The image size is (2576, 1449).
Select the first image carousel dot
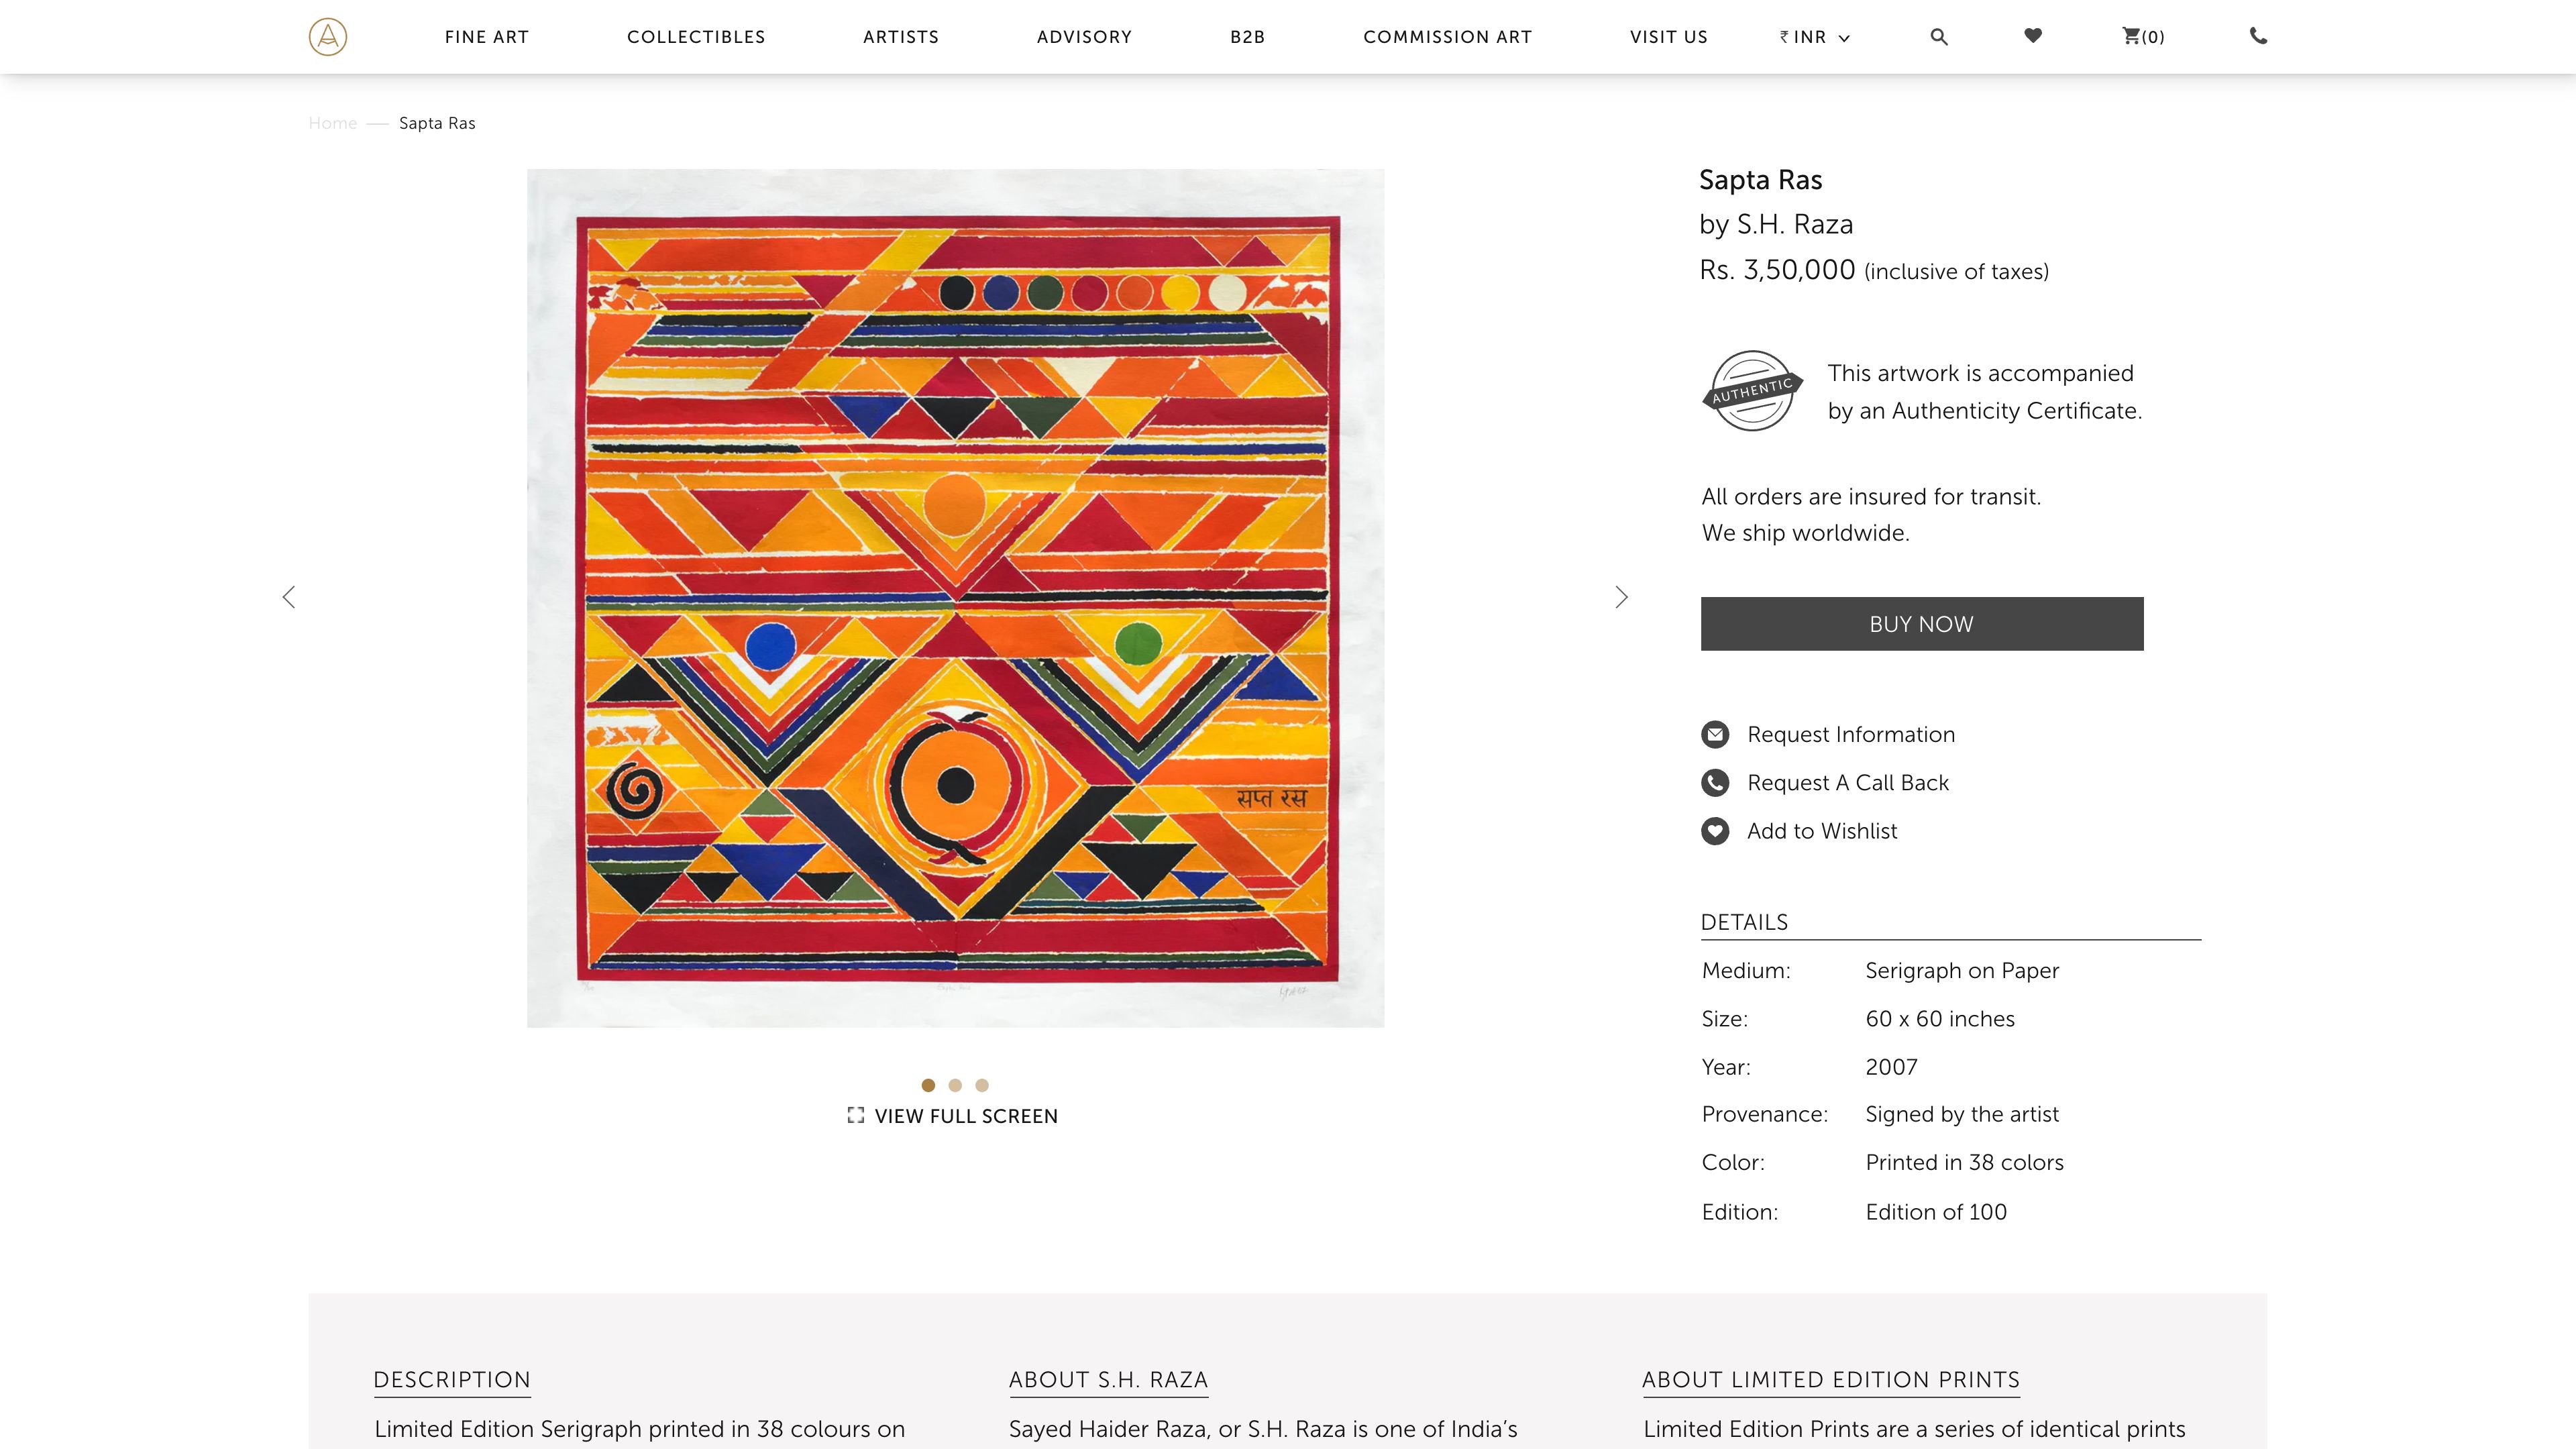tap(928, 1085)
